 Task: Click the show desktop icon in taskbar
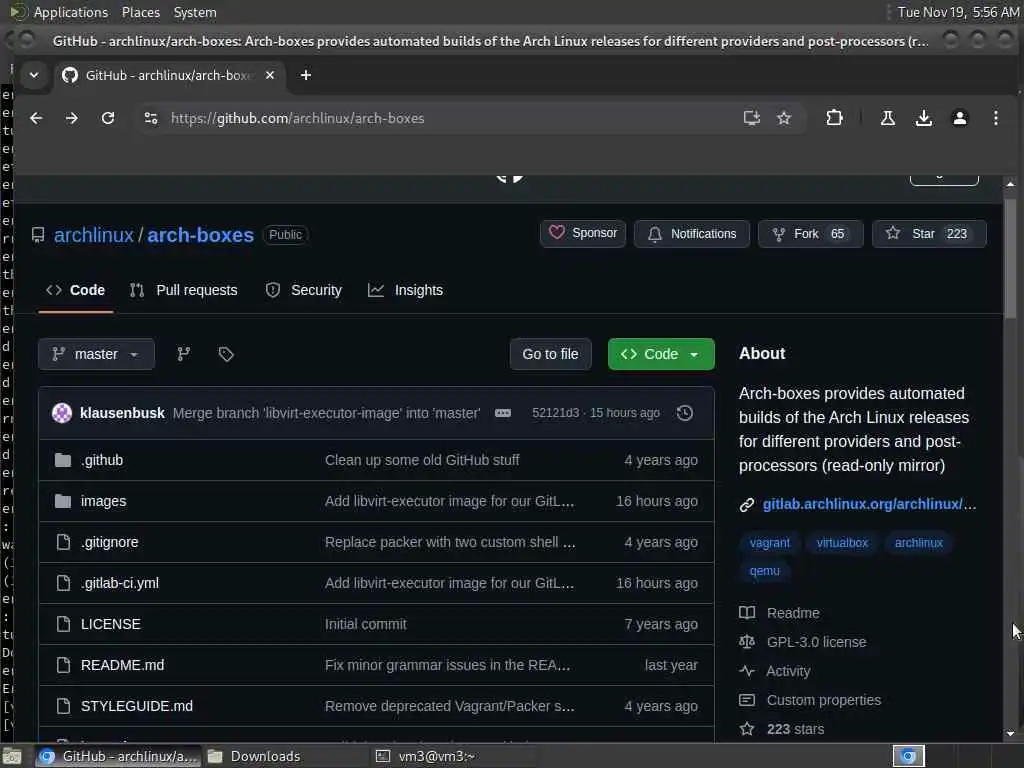(x=12, y=756)
